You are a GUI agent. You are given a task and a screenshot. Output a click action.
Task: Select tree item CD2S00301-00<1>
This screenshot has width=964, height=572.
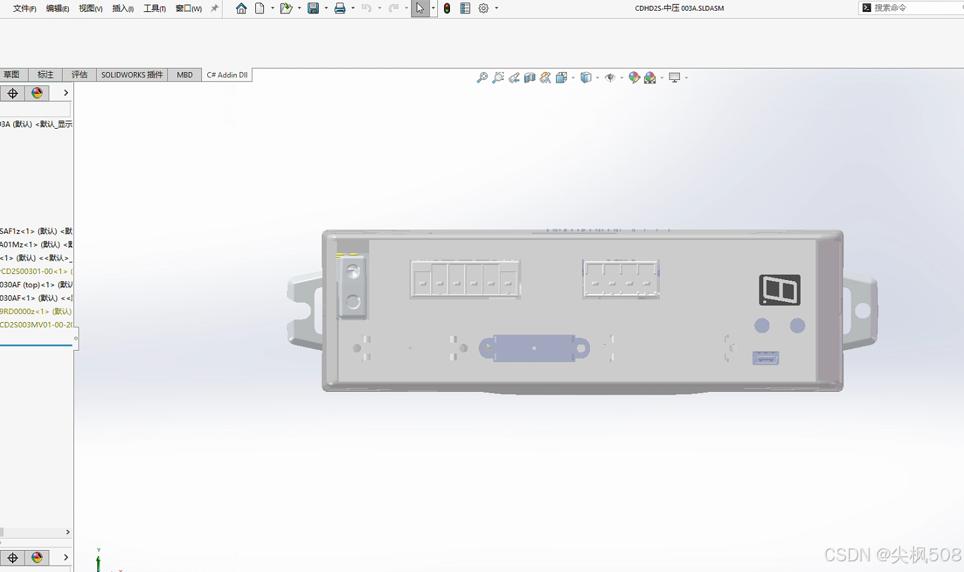[36, 271]
